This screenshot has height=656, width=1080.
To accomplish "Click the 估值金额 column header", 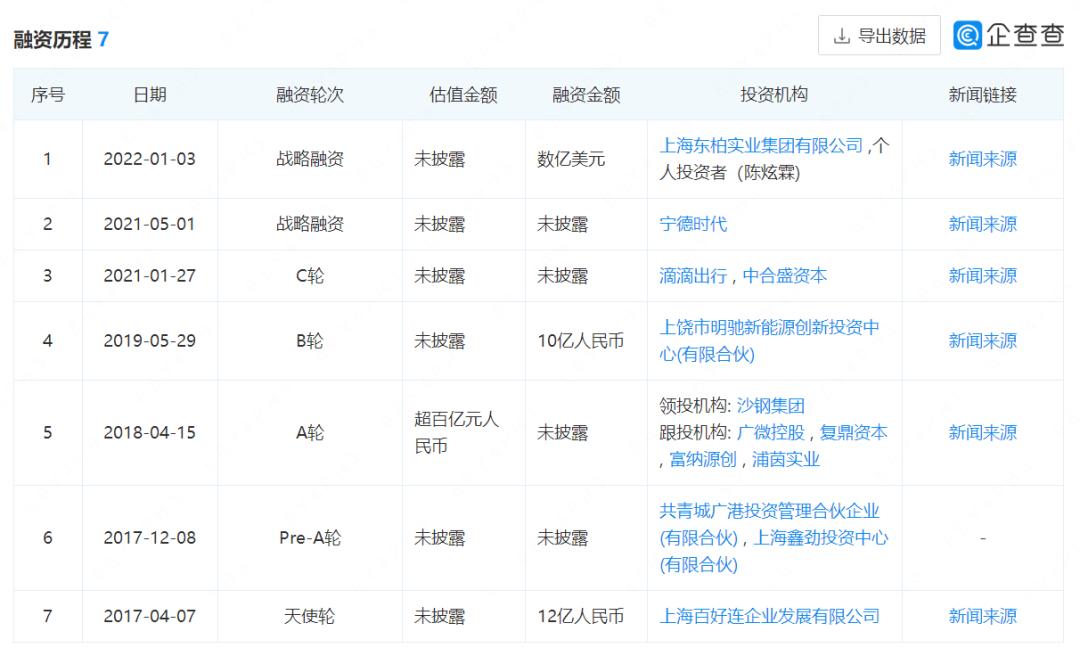I will [464, 94].
